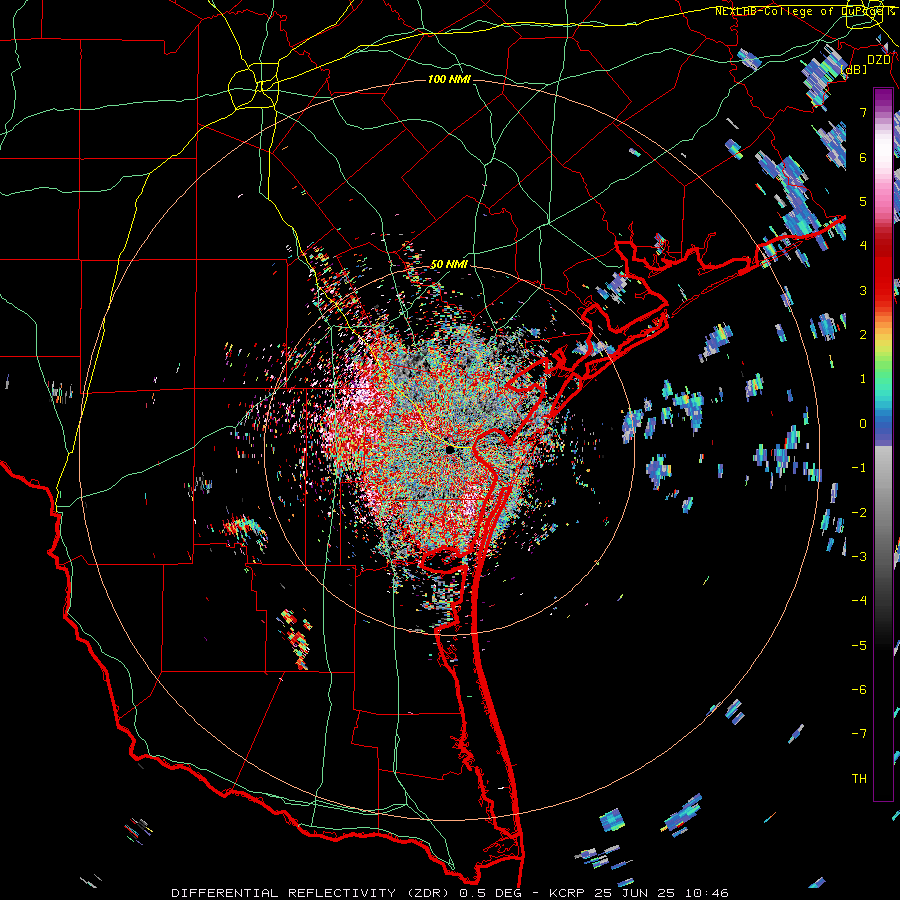Click the "2" value on the color scale
Image resolution: width=900 pixels, height=900 pixels.
coord(863,335)
